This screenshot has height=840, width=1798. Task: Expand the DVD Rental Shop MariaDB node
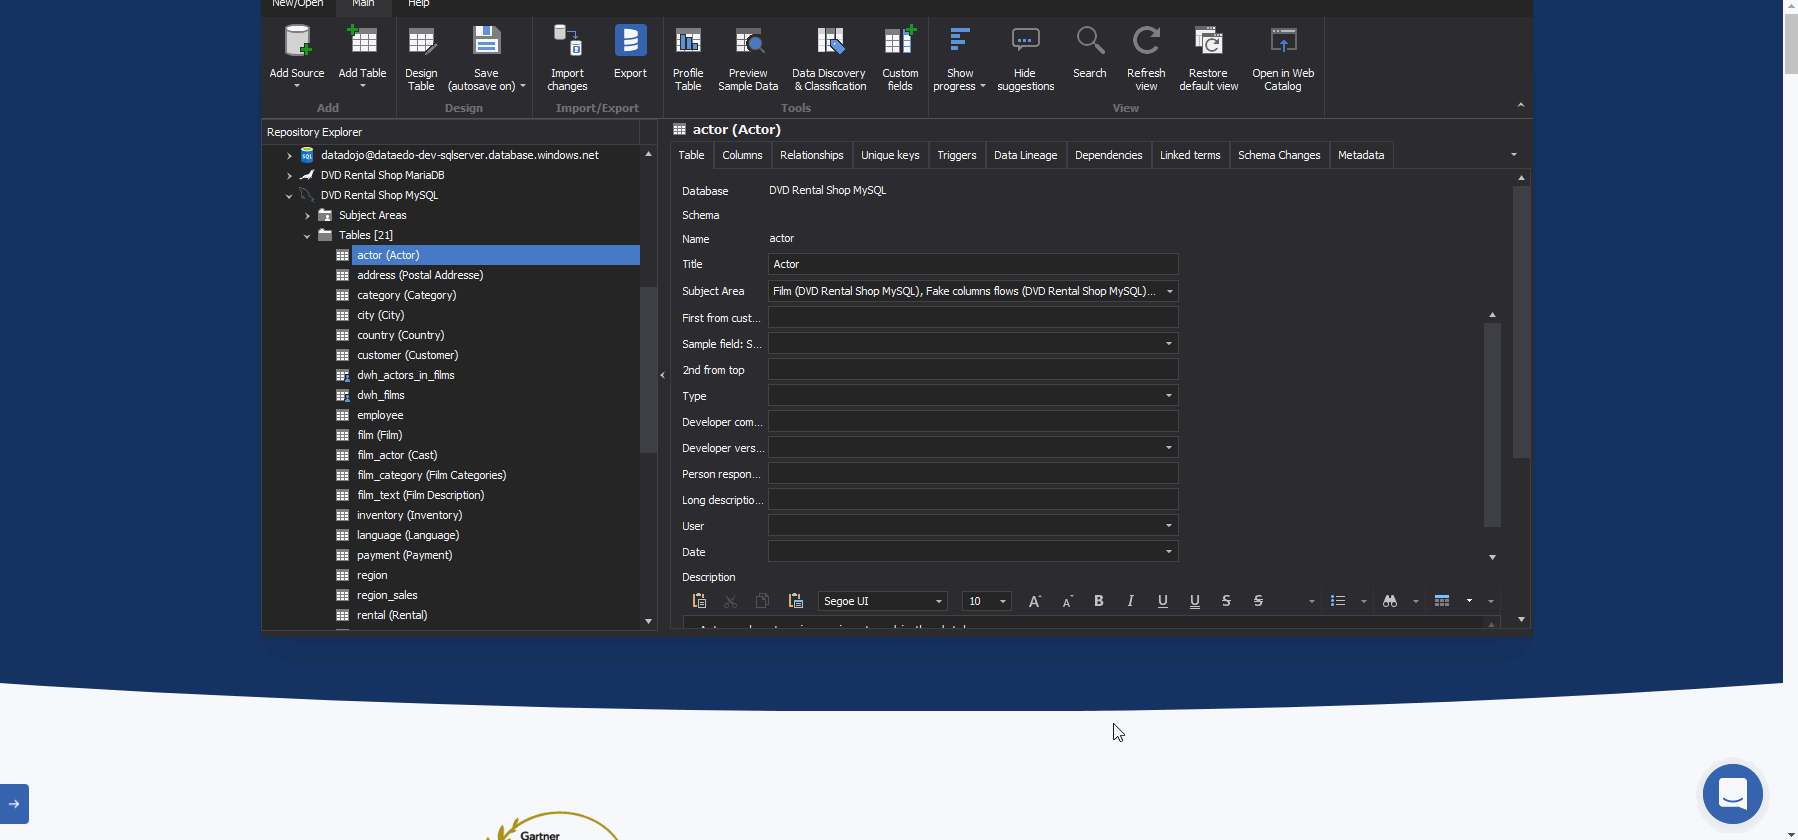pyautogui.click(x=290, y=176)
